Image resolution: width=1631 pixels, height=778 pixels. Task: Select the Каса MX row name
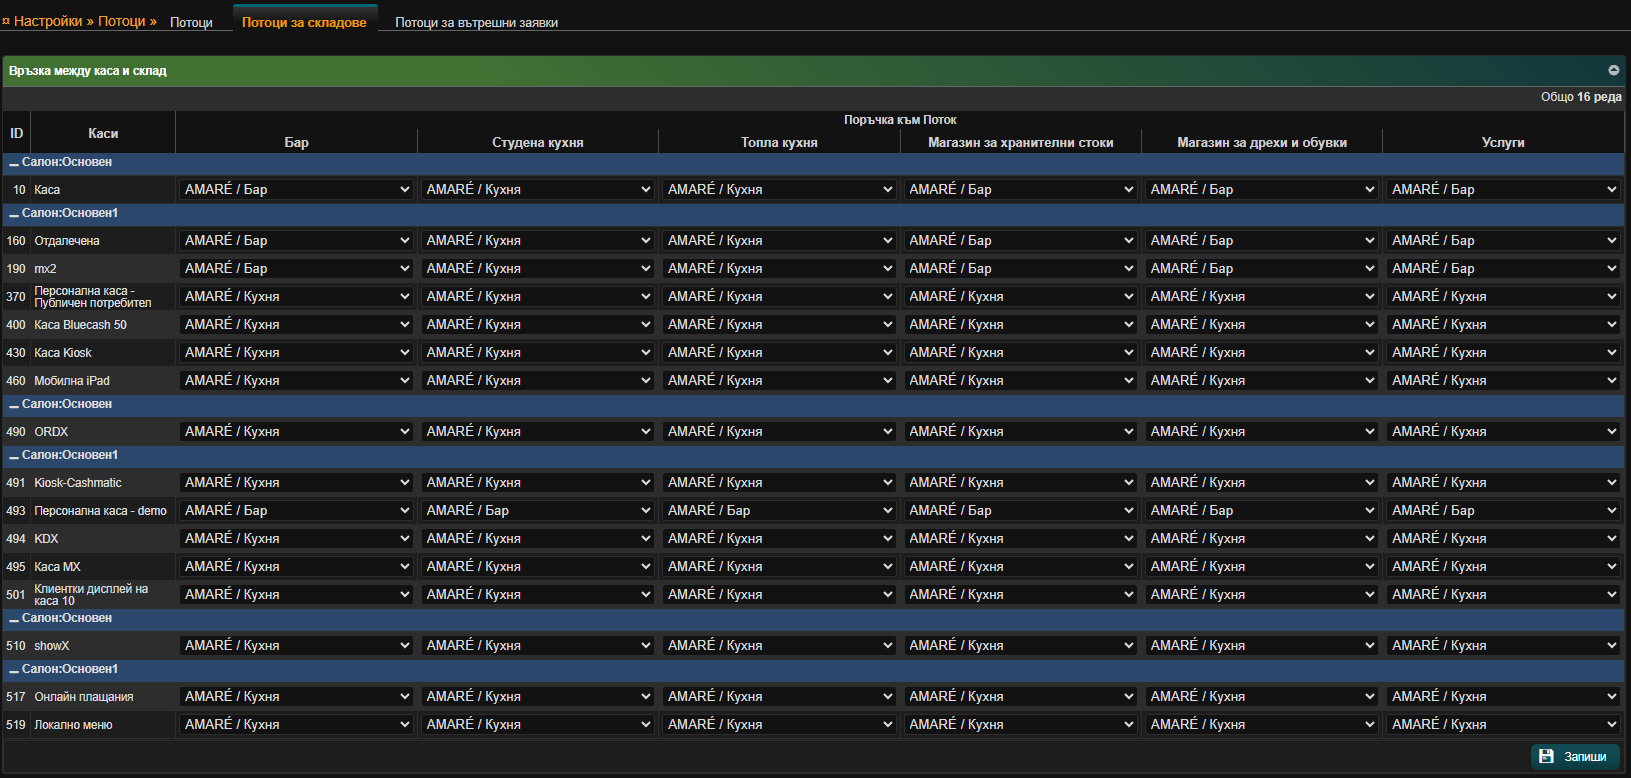pos(57,567)
